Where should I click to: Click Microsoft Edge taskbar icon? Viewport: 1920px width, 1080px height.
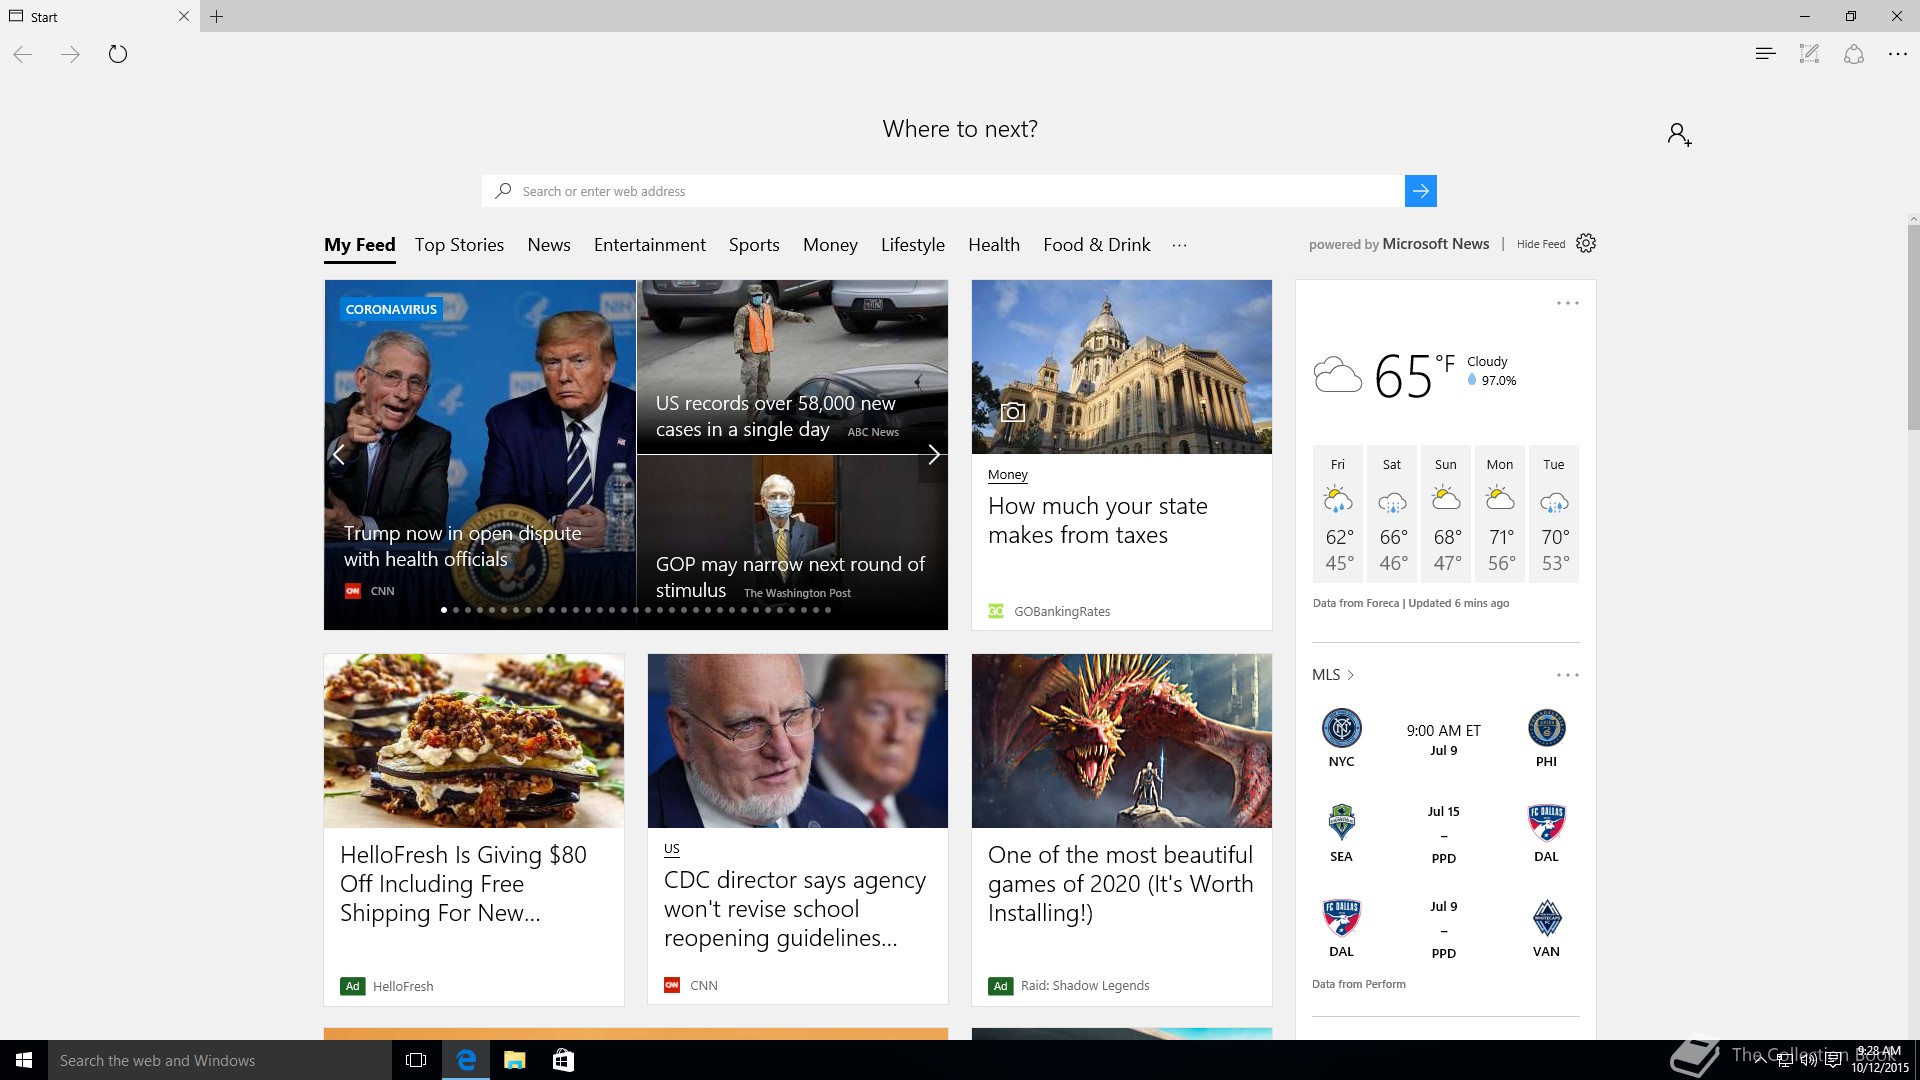[x=466, y=1060]
